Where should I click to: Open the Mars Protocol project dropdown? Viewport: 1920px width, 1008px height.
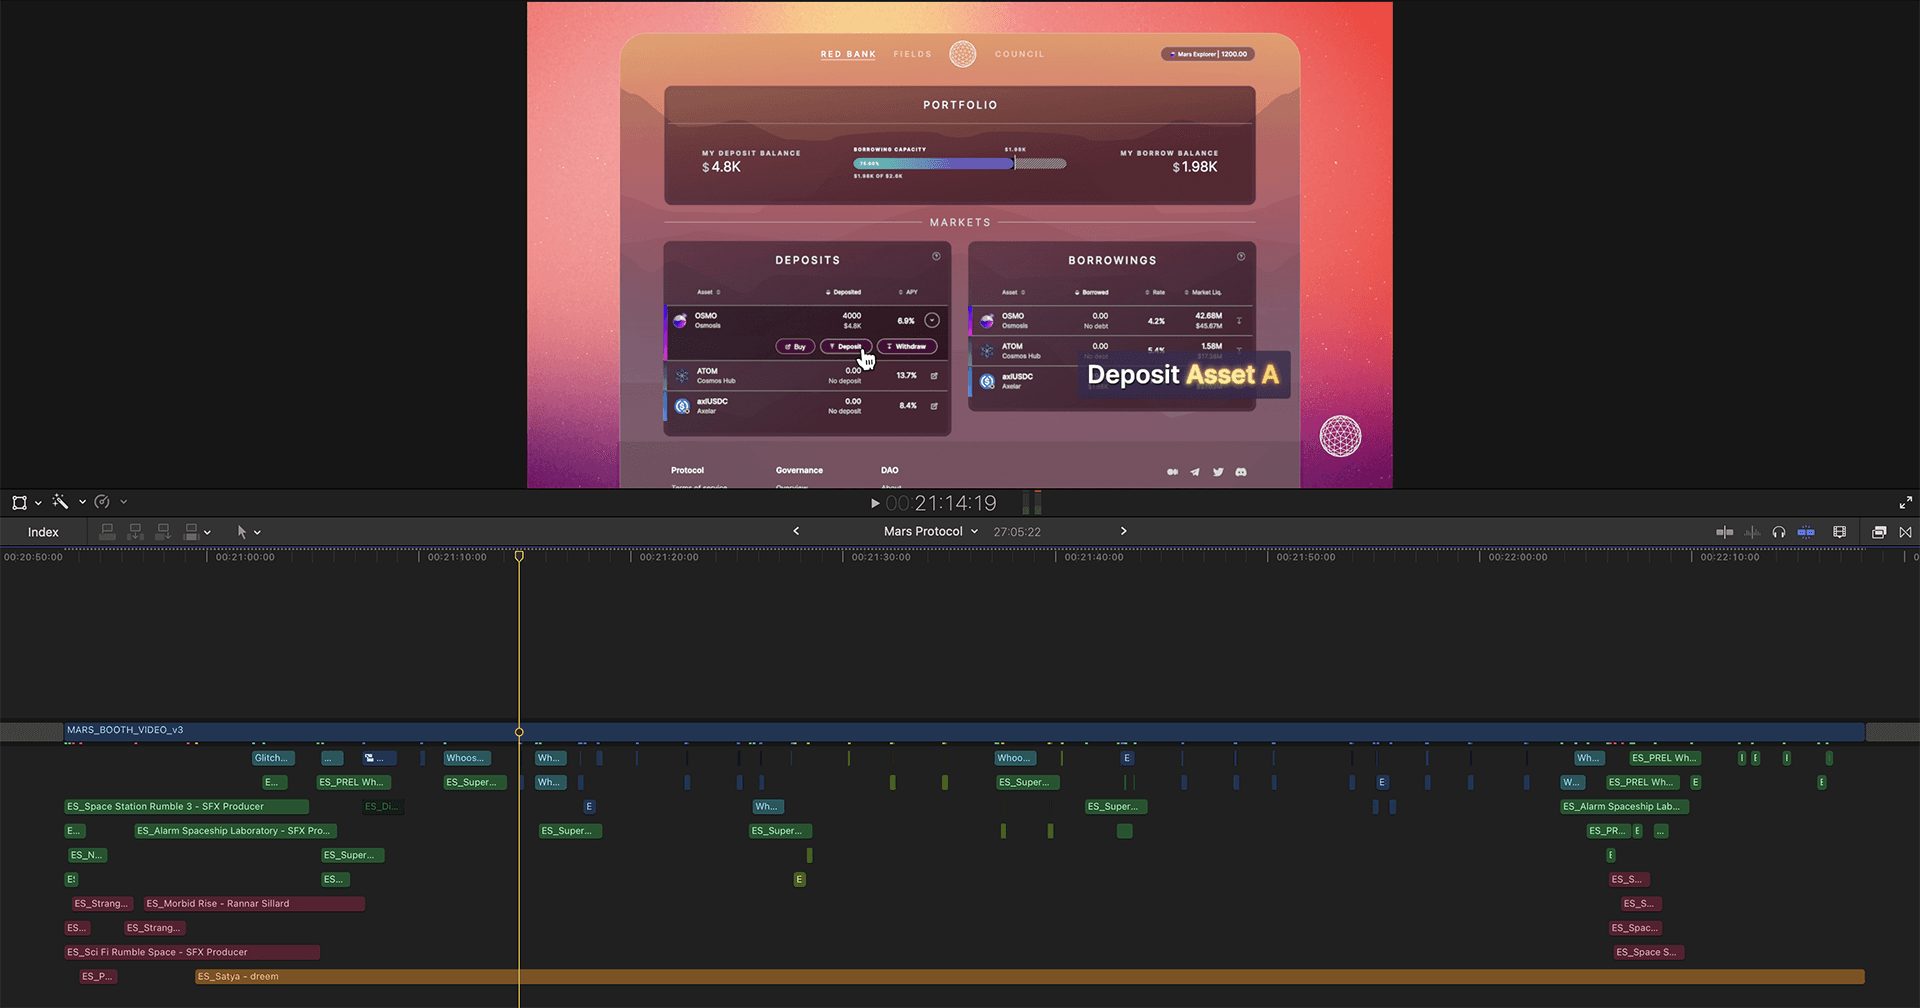(x=931, y=531)
